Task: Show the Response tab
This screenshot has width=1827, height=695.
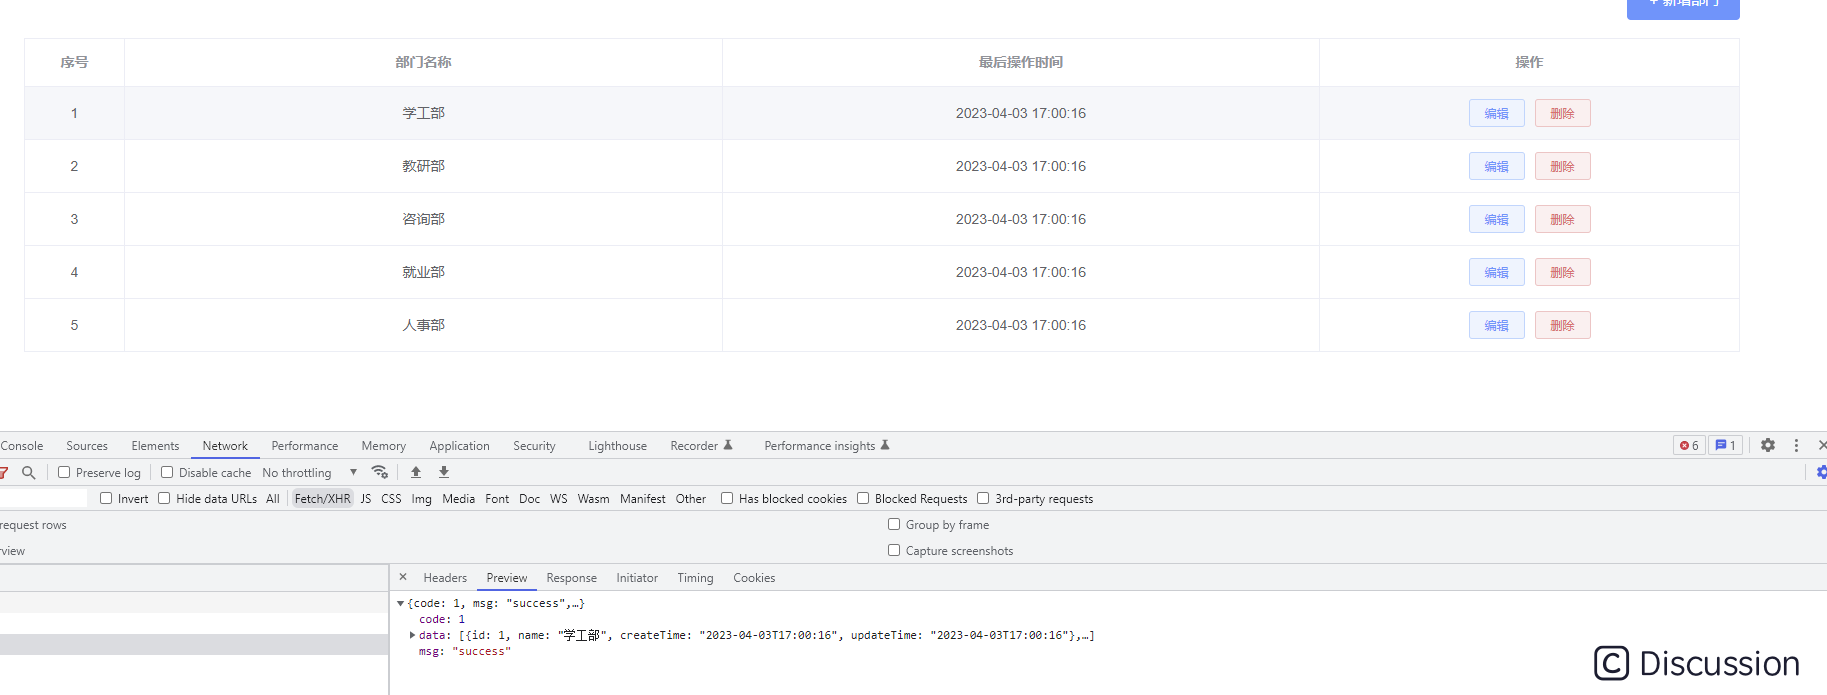Action: coord(571,578)
